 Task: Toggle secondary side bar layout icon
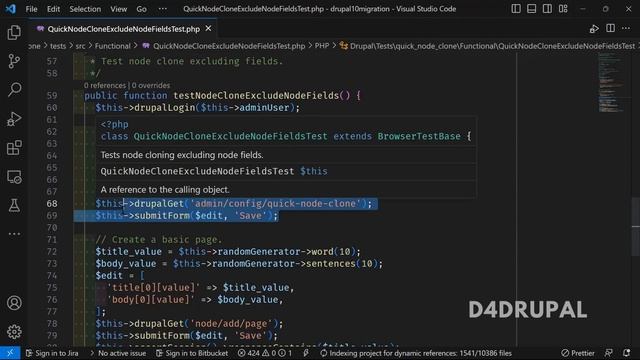(547, 9)
